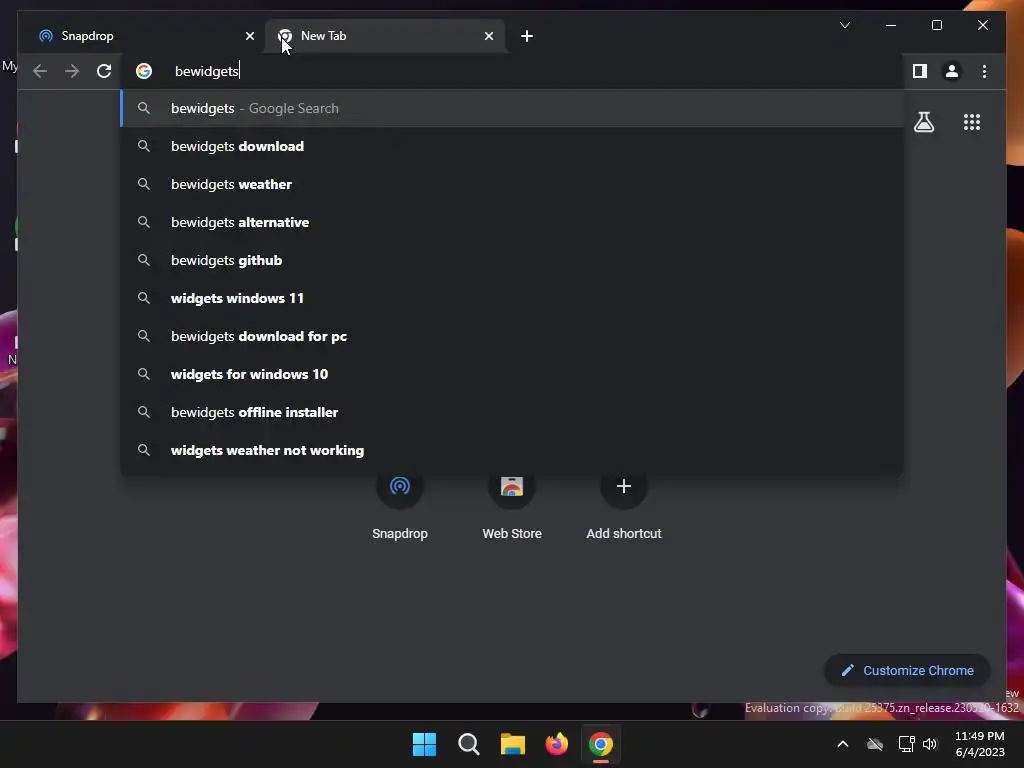Show hidden system tray icons
Image resolution: width=1024 pixels, height=768 pixels.
[x=842, y=744]
